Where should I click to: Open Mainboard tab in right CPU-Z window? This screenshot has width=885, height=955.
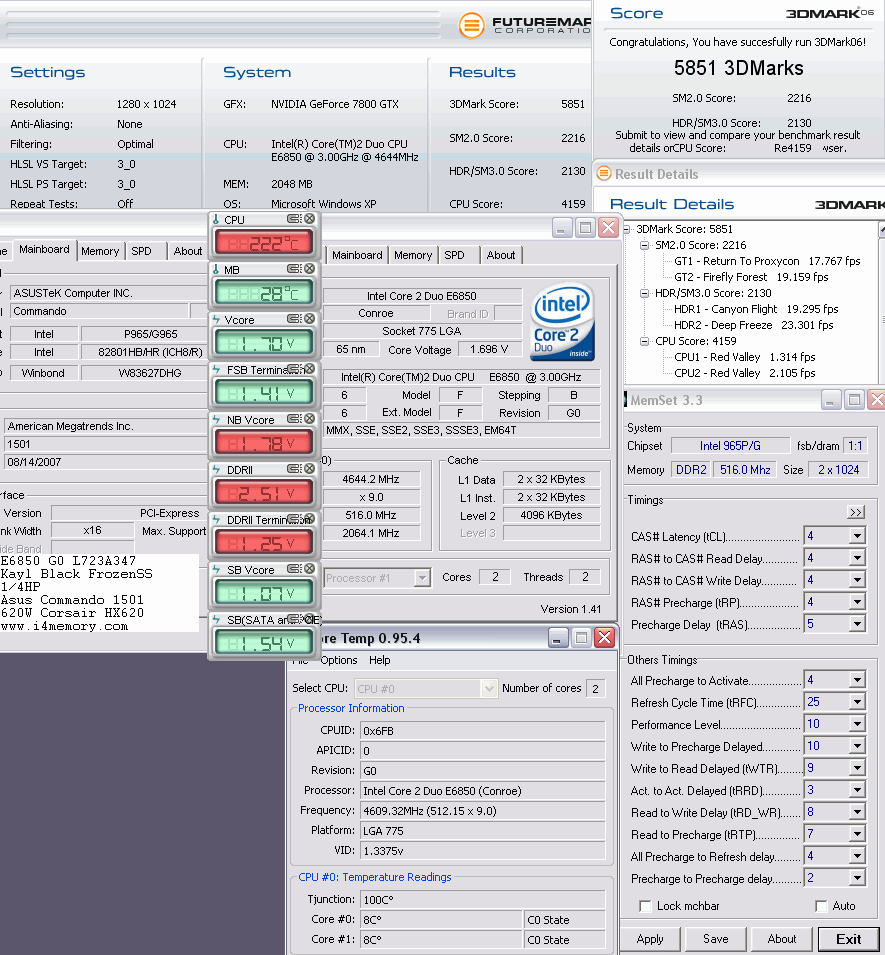pos(357,255)
